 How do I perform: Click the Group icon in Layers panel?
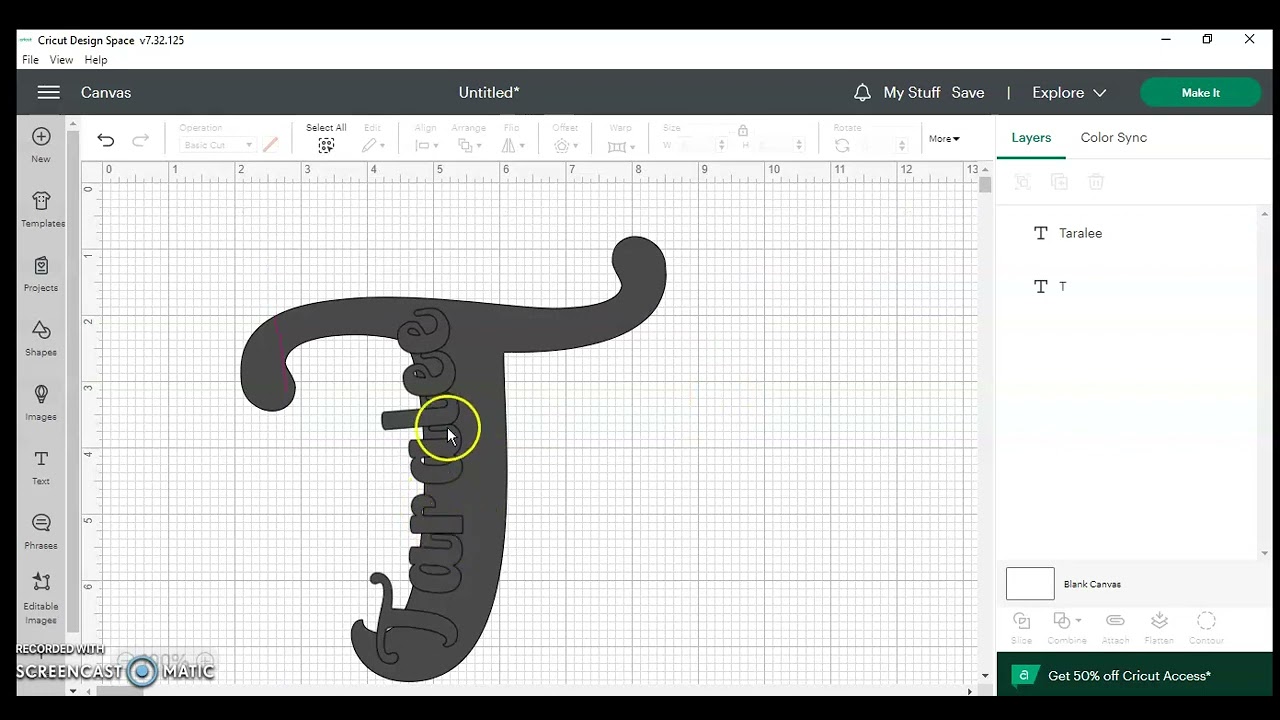click(x=1022, y=182)
